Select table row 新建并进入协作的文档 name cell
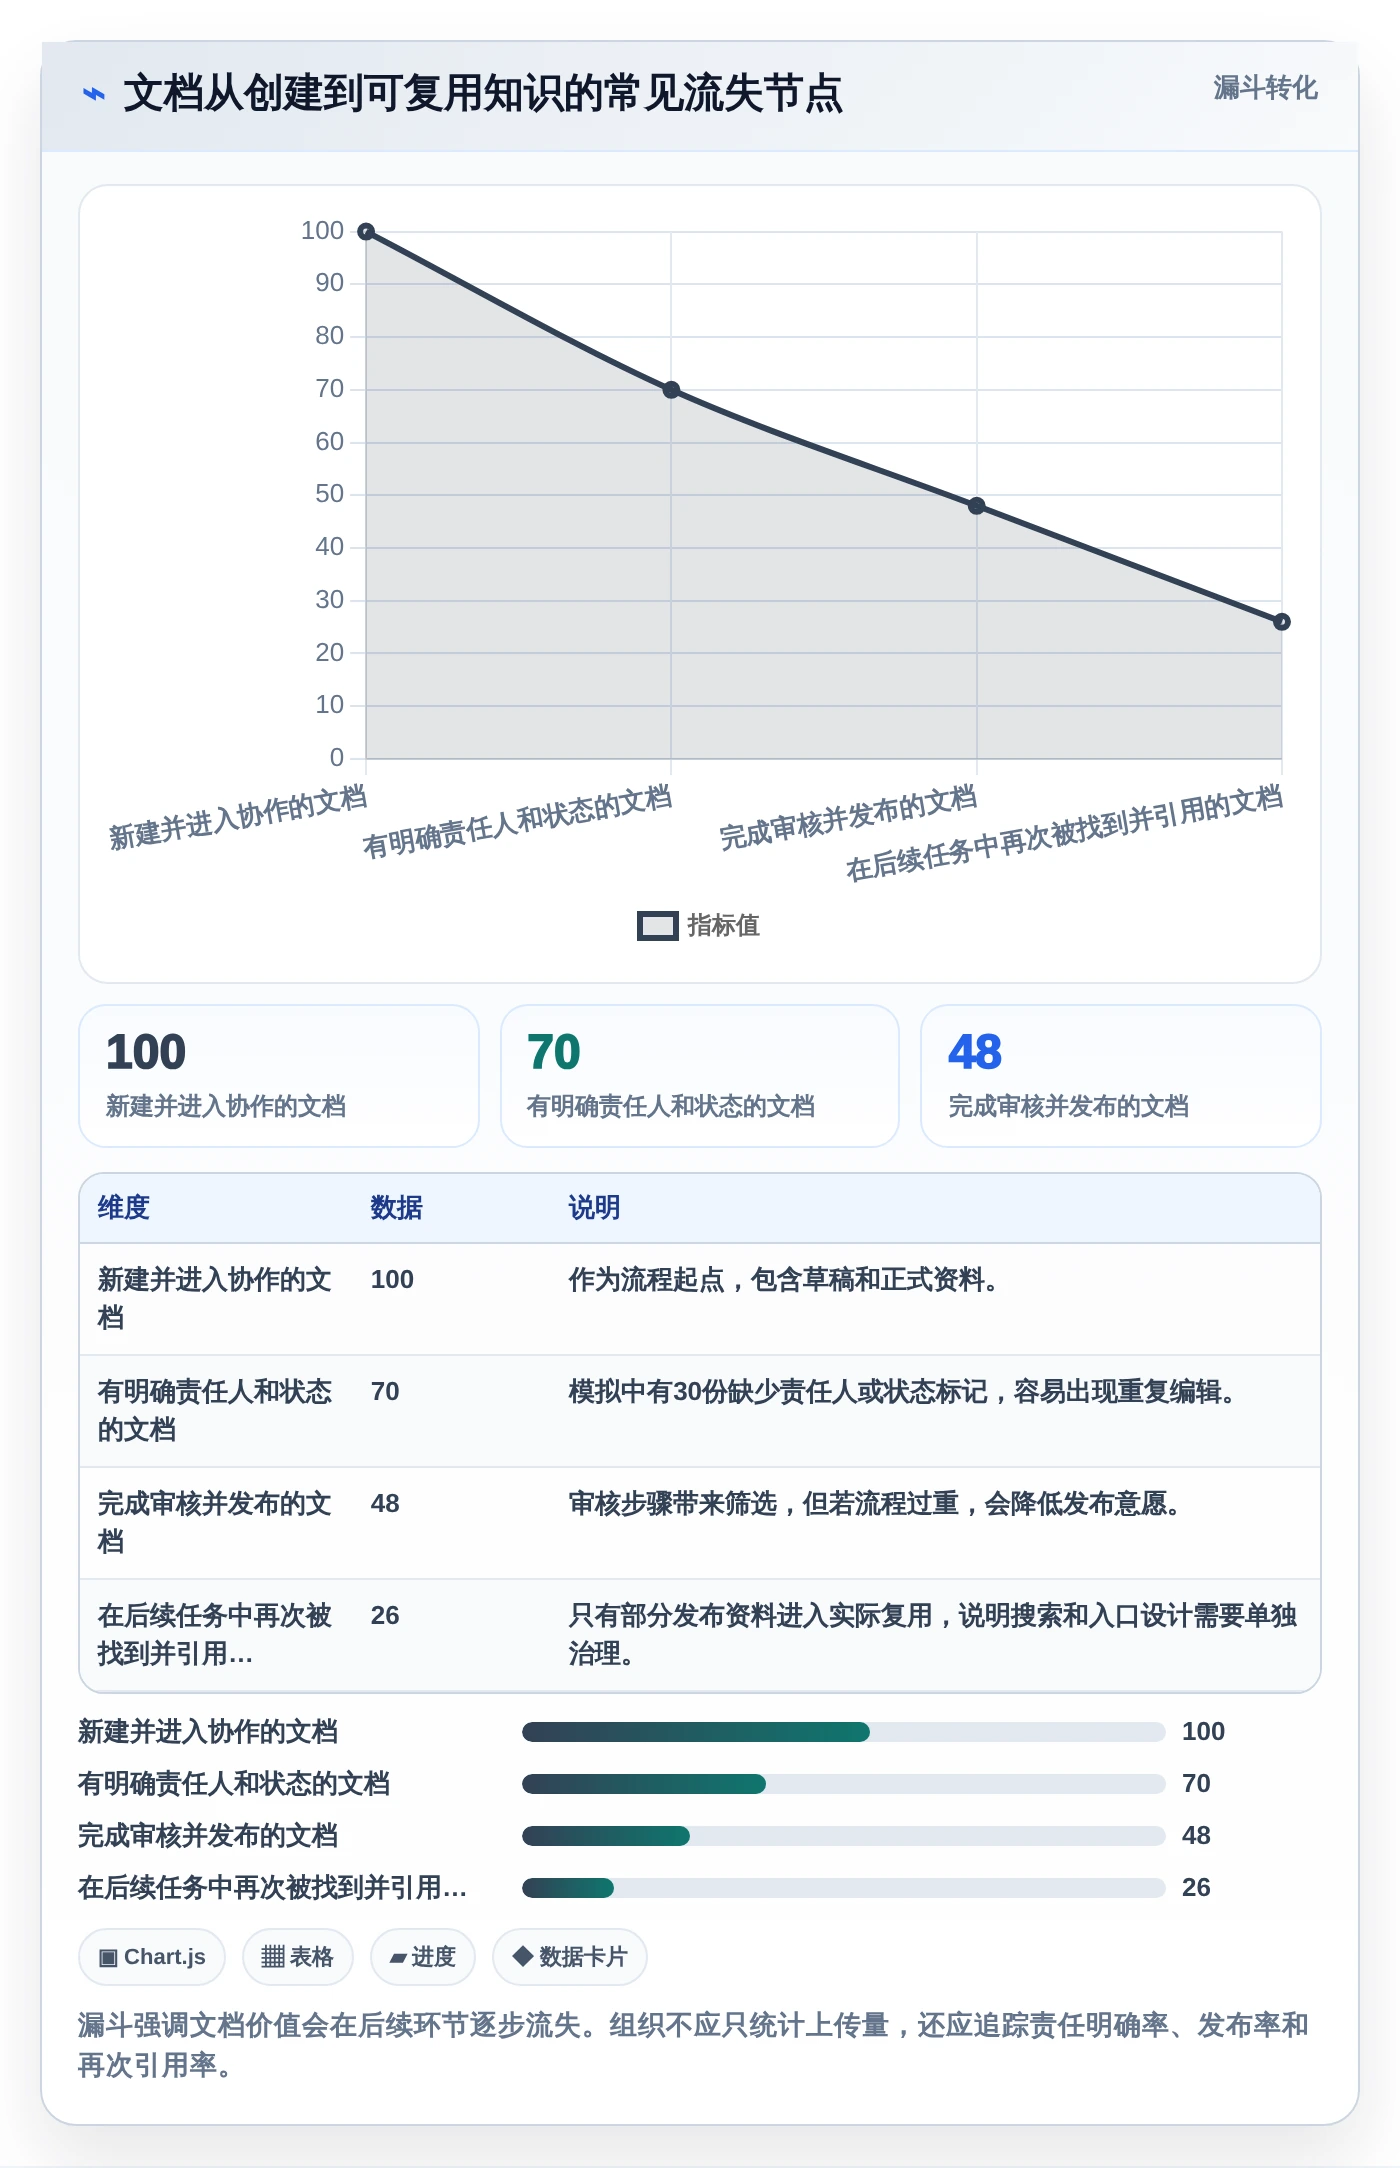This screenshot has height=2168, width=1400. click(214, 1299)
